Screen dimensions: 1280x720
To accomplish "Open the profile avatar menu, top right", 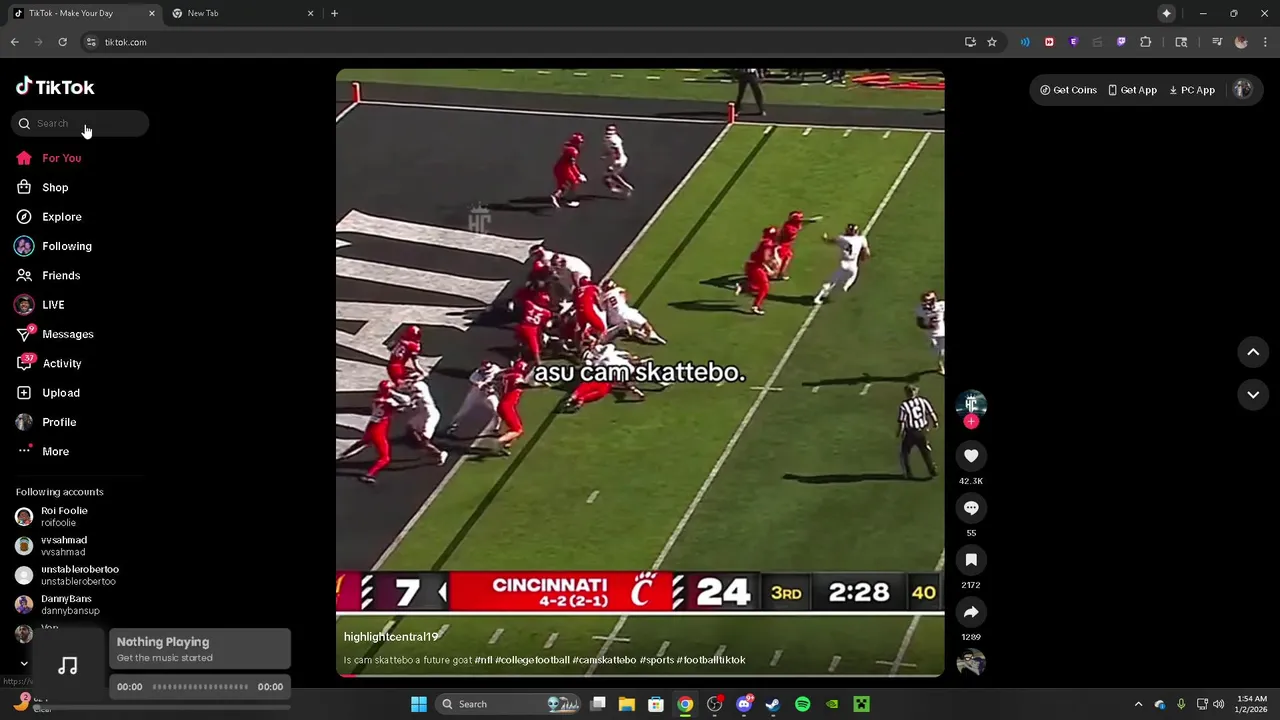I will coord(1242,89).
